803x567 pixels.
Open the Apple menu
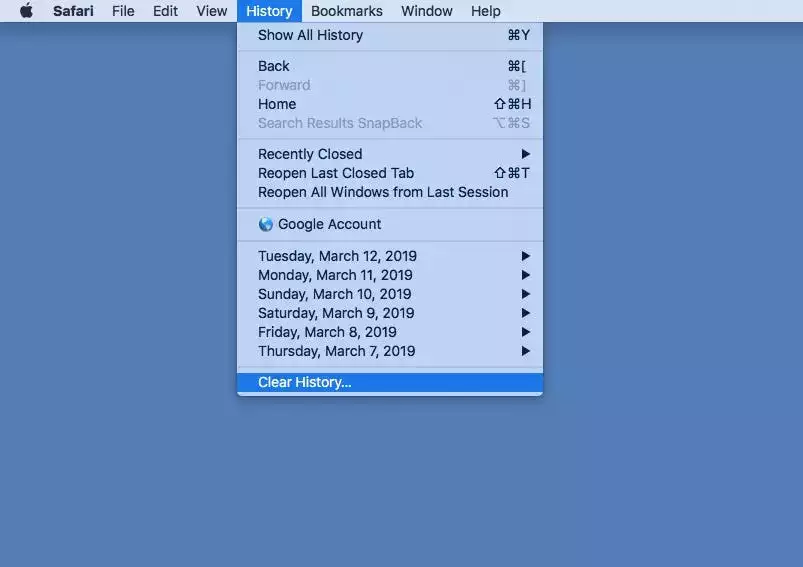coord(26,11)
